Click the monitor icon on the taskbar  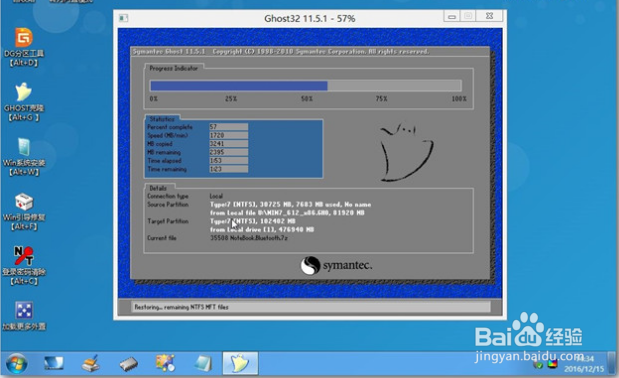click(x=53, y=363)
